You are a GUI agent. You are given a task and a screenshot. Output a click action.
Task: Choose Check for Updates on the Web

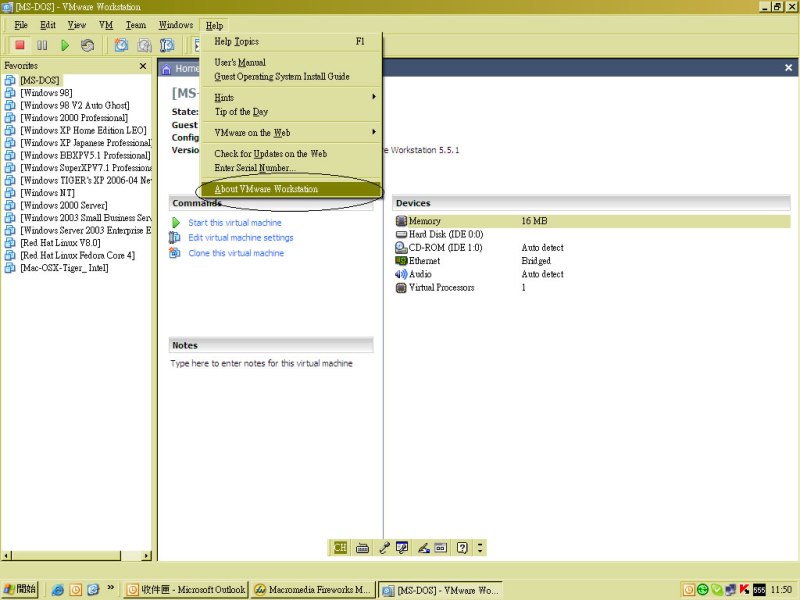point(291,153)
